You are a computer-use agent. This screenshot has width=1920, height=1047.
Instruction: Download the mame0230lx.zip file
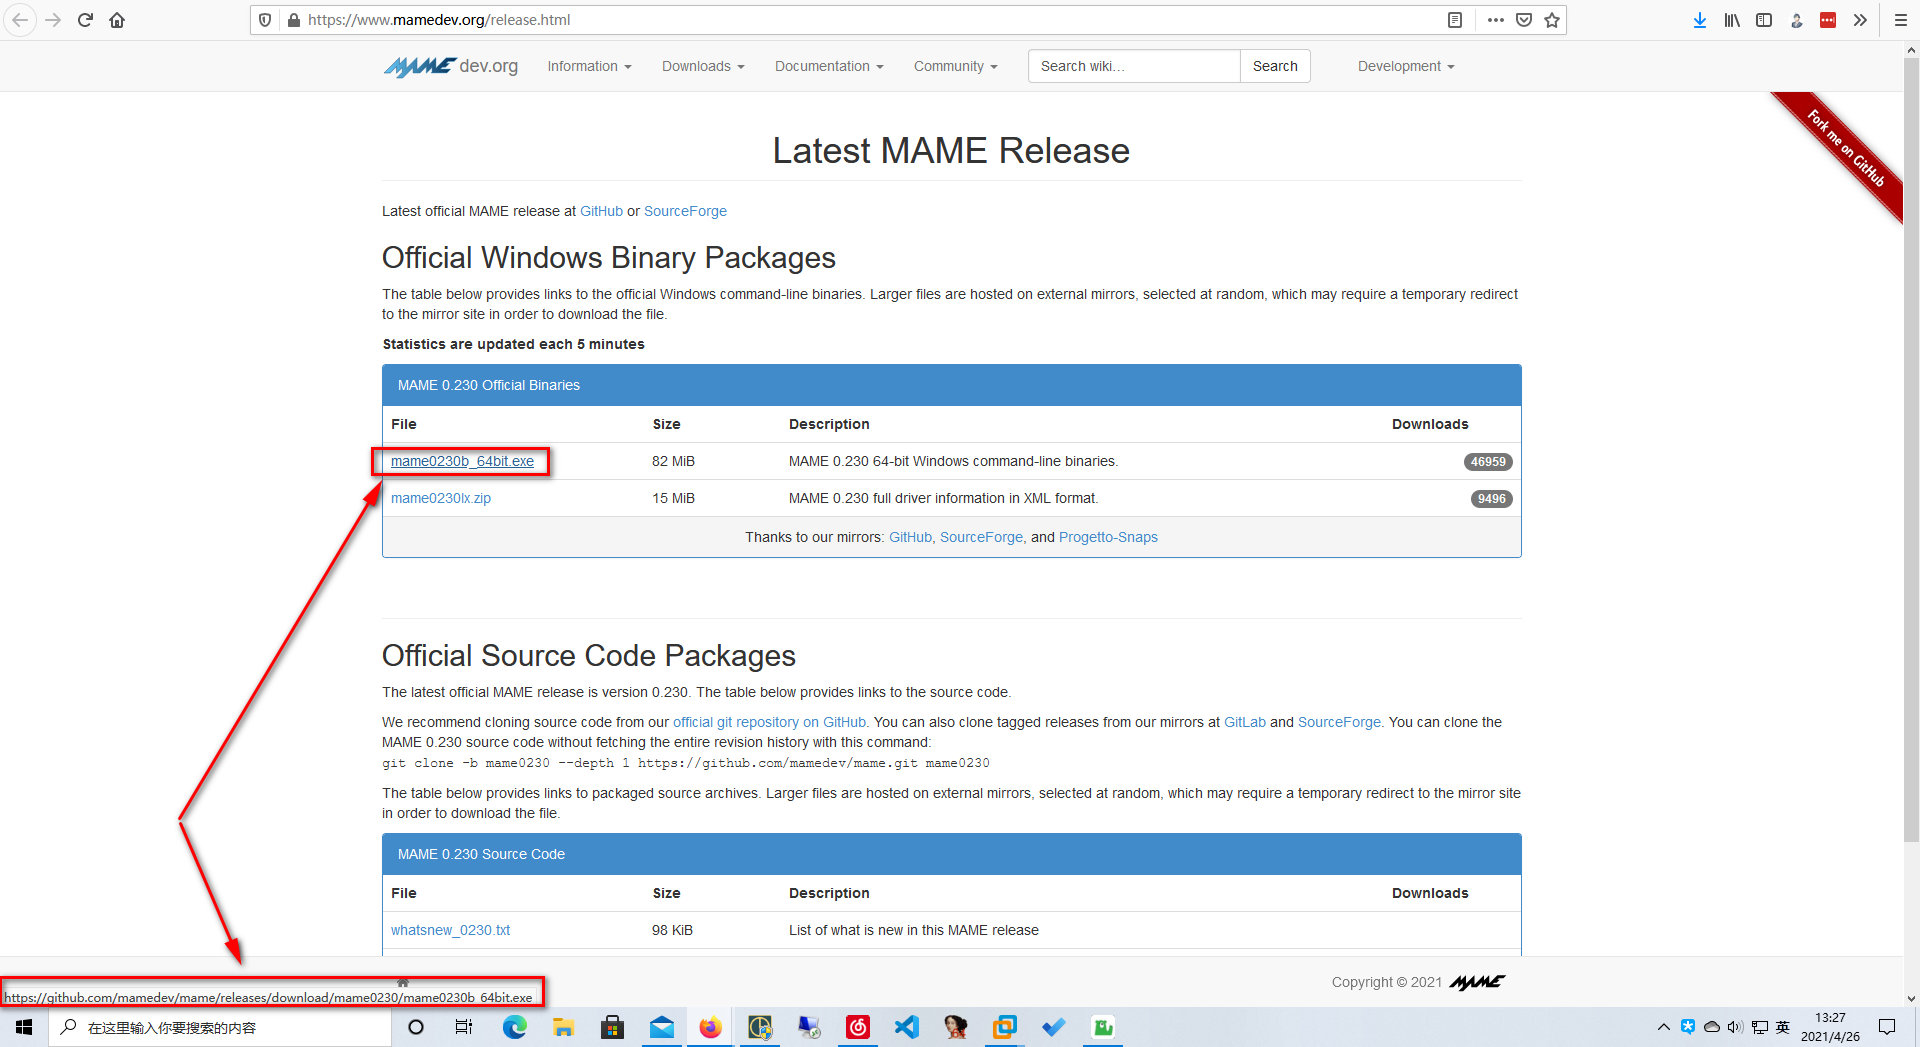(441, 498)
